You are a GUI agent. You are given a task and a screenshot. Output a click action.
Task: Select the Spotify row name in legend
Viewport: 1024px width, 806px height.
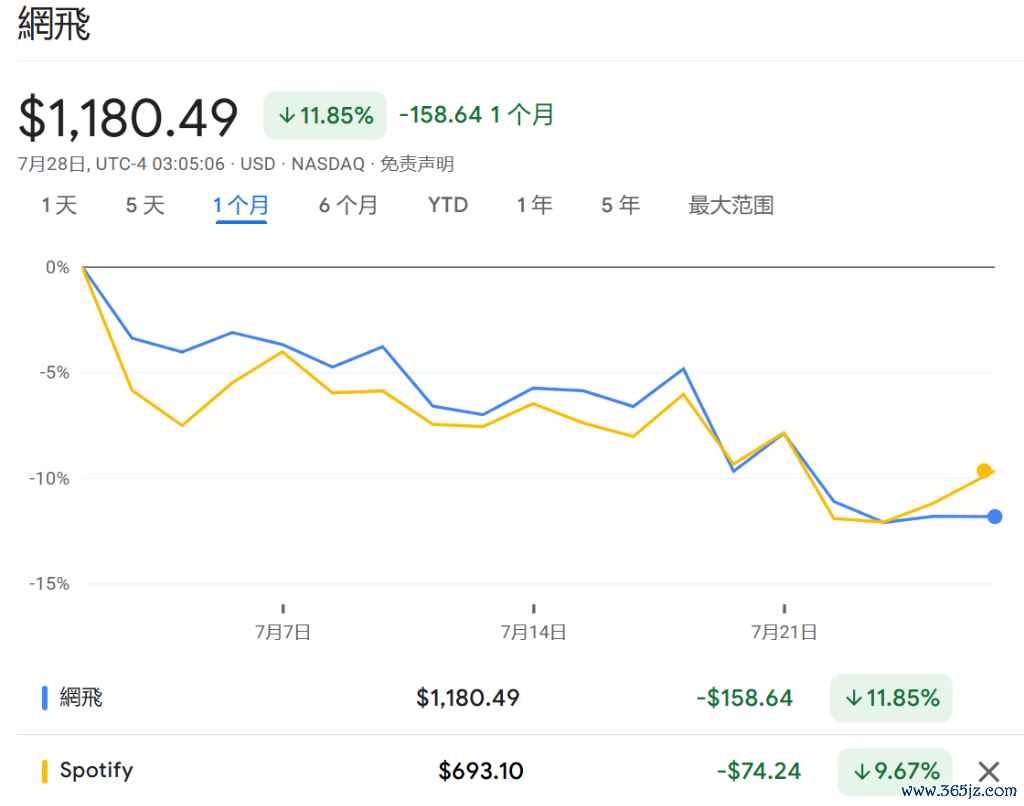[x=96, y=771]
